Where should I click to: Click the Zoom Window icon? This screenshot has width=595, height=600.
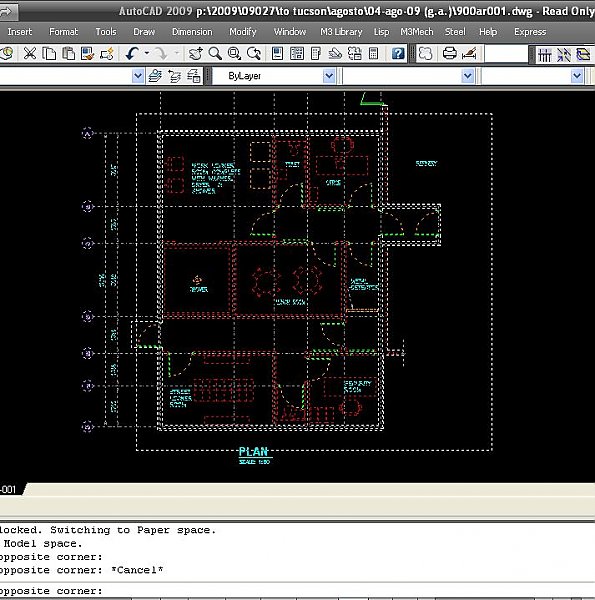point(234,54)
